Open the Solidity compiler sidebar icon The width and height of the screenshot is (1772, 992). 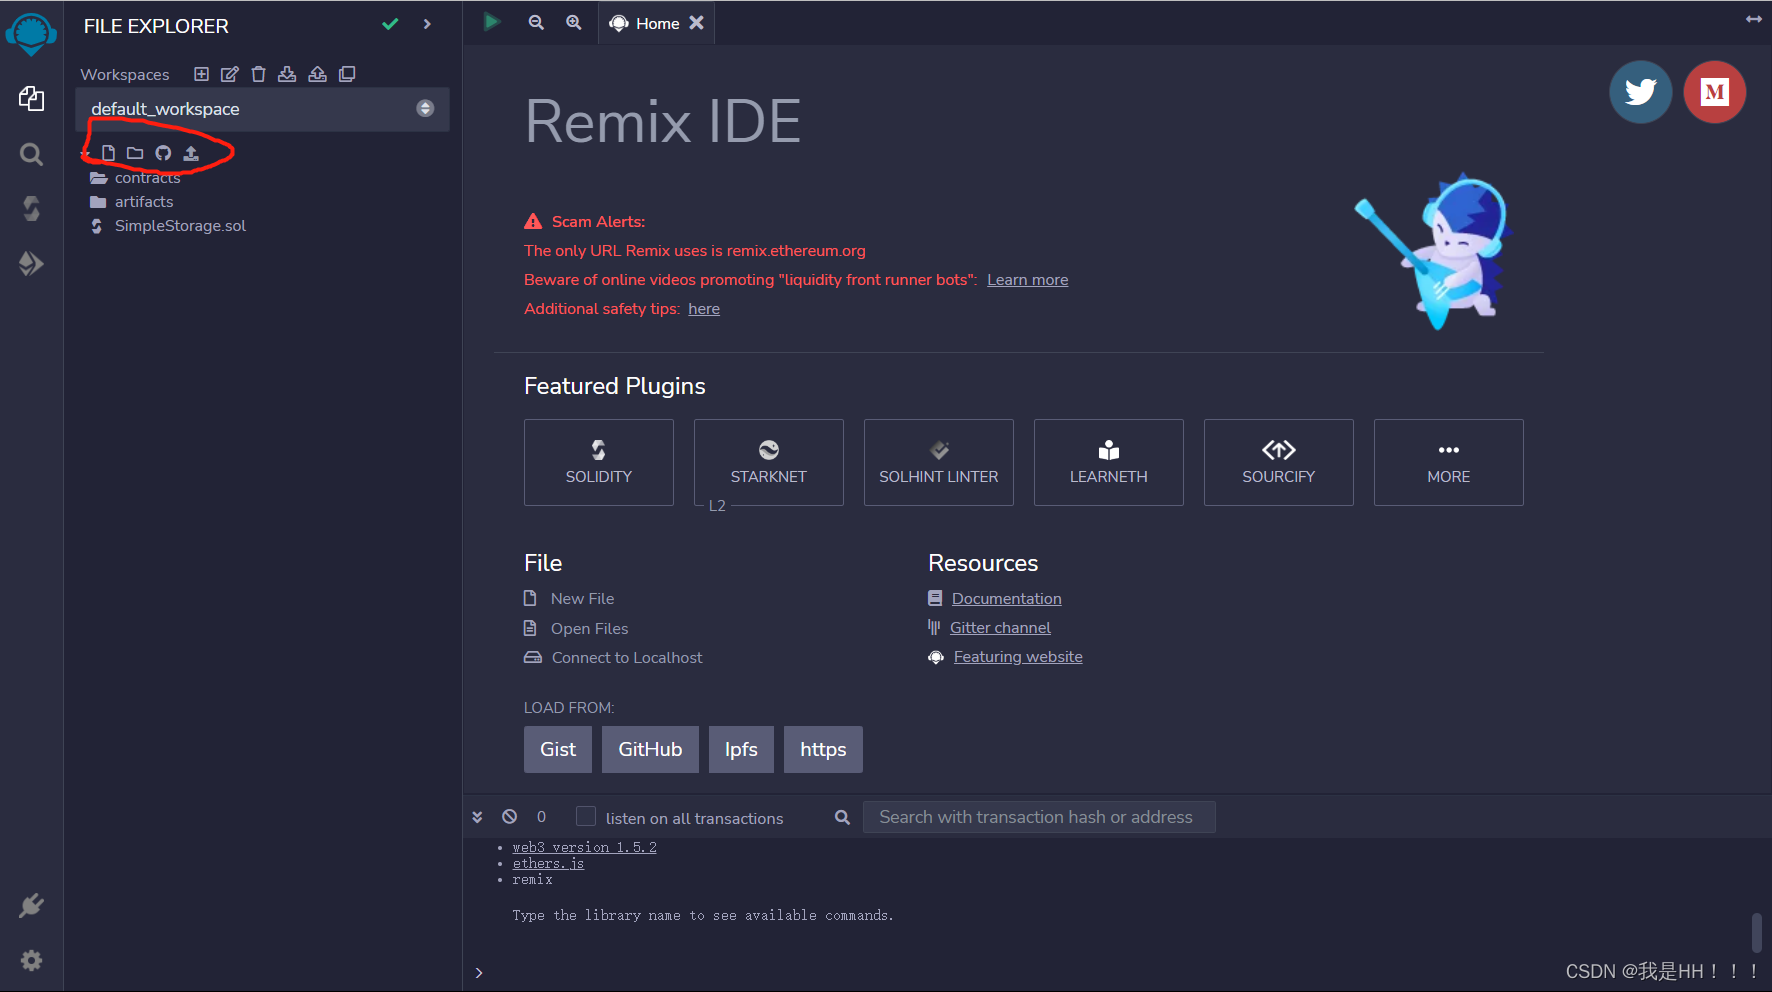31,208
